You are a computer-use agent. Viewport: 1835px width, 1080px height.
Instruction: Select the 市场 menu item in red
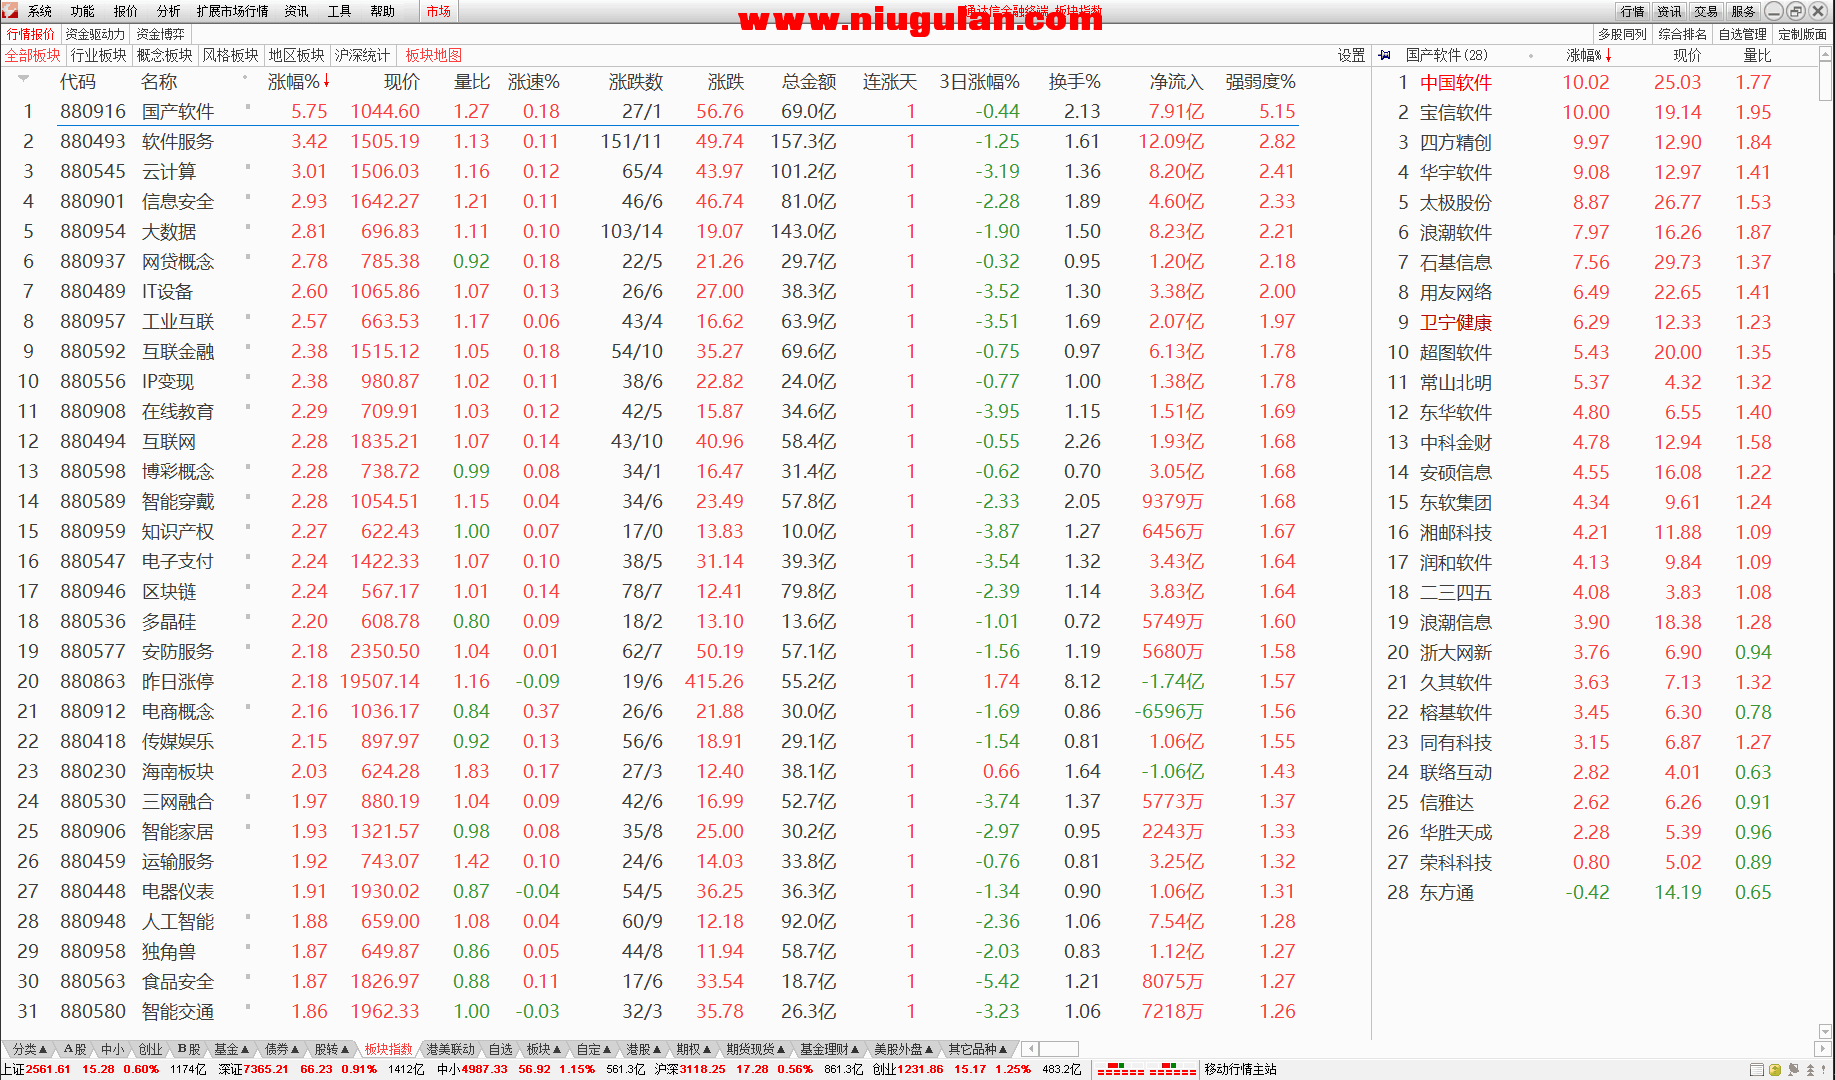point(438,11)
